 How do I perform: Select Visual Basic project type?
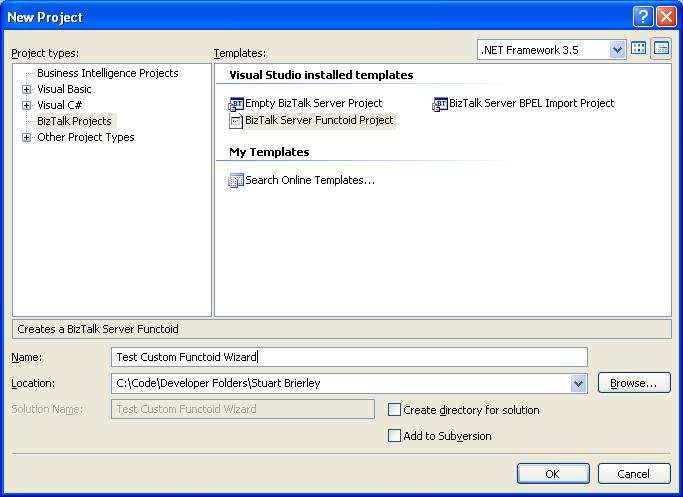(64, 89)
